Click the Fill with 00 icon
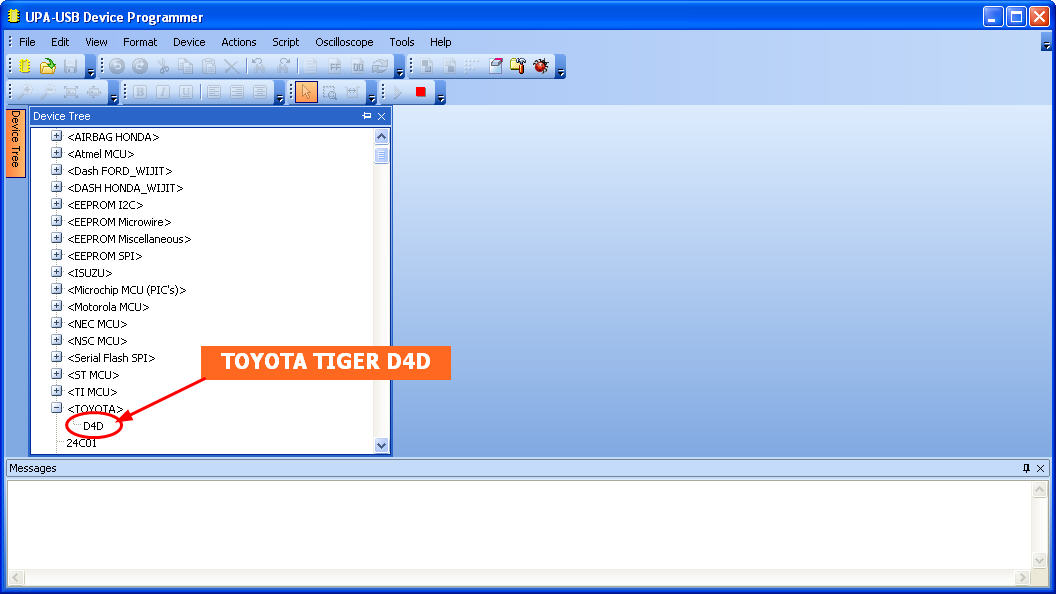 358,66
